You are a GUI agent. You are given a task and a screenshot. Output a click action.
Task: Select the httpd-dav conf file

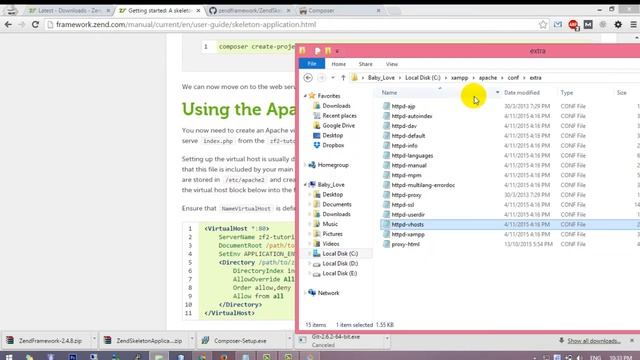(404, 126)
